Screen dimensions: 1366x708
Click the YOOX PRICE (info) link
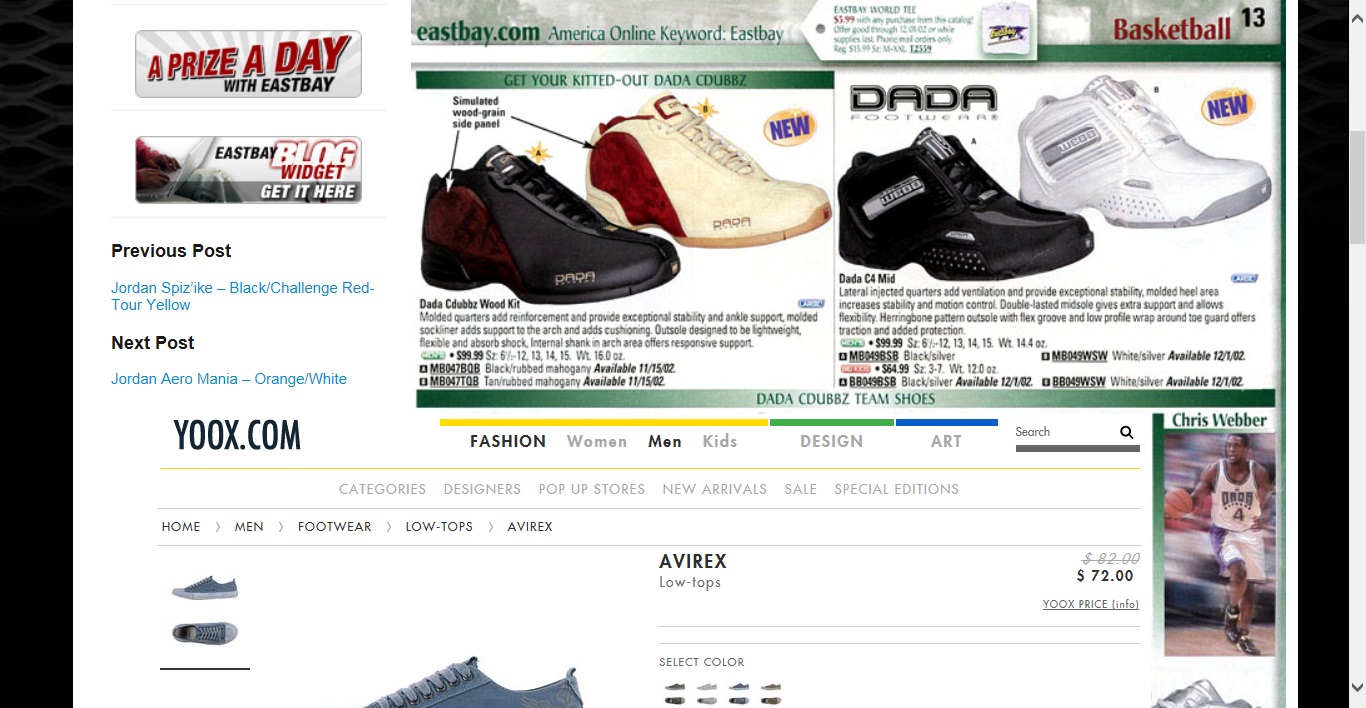coord(1090,605)
